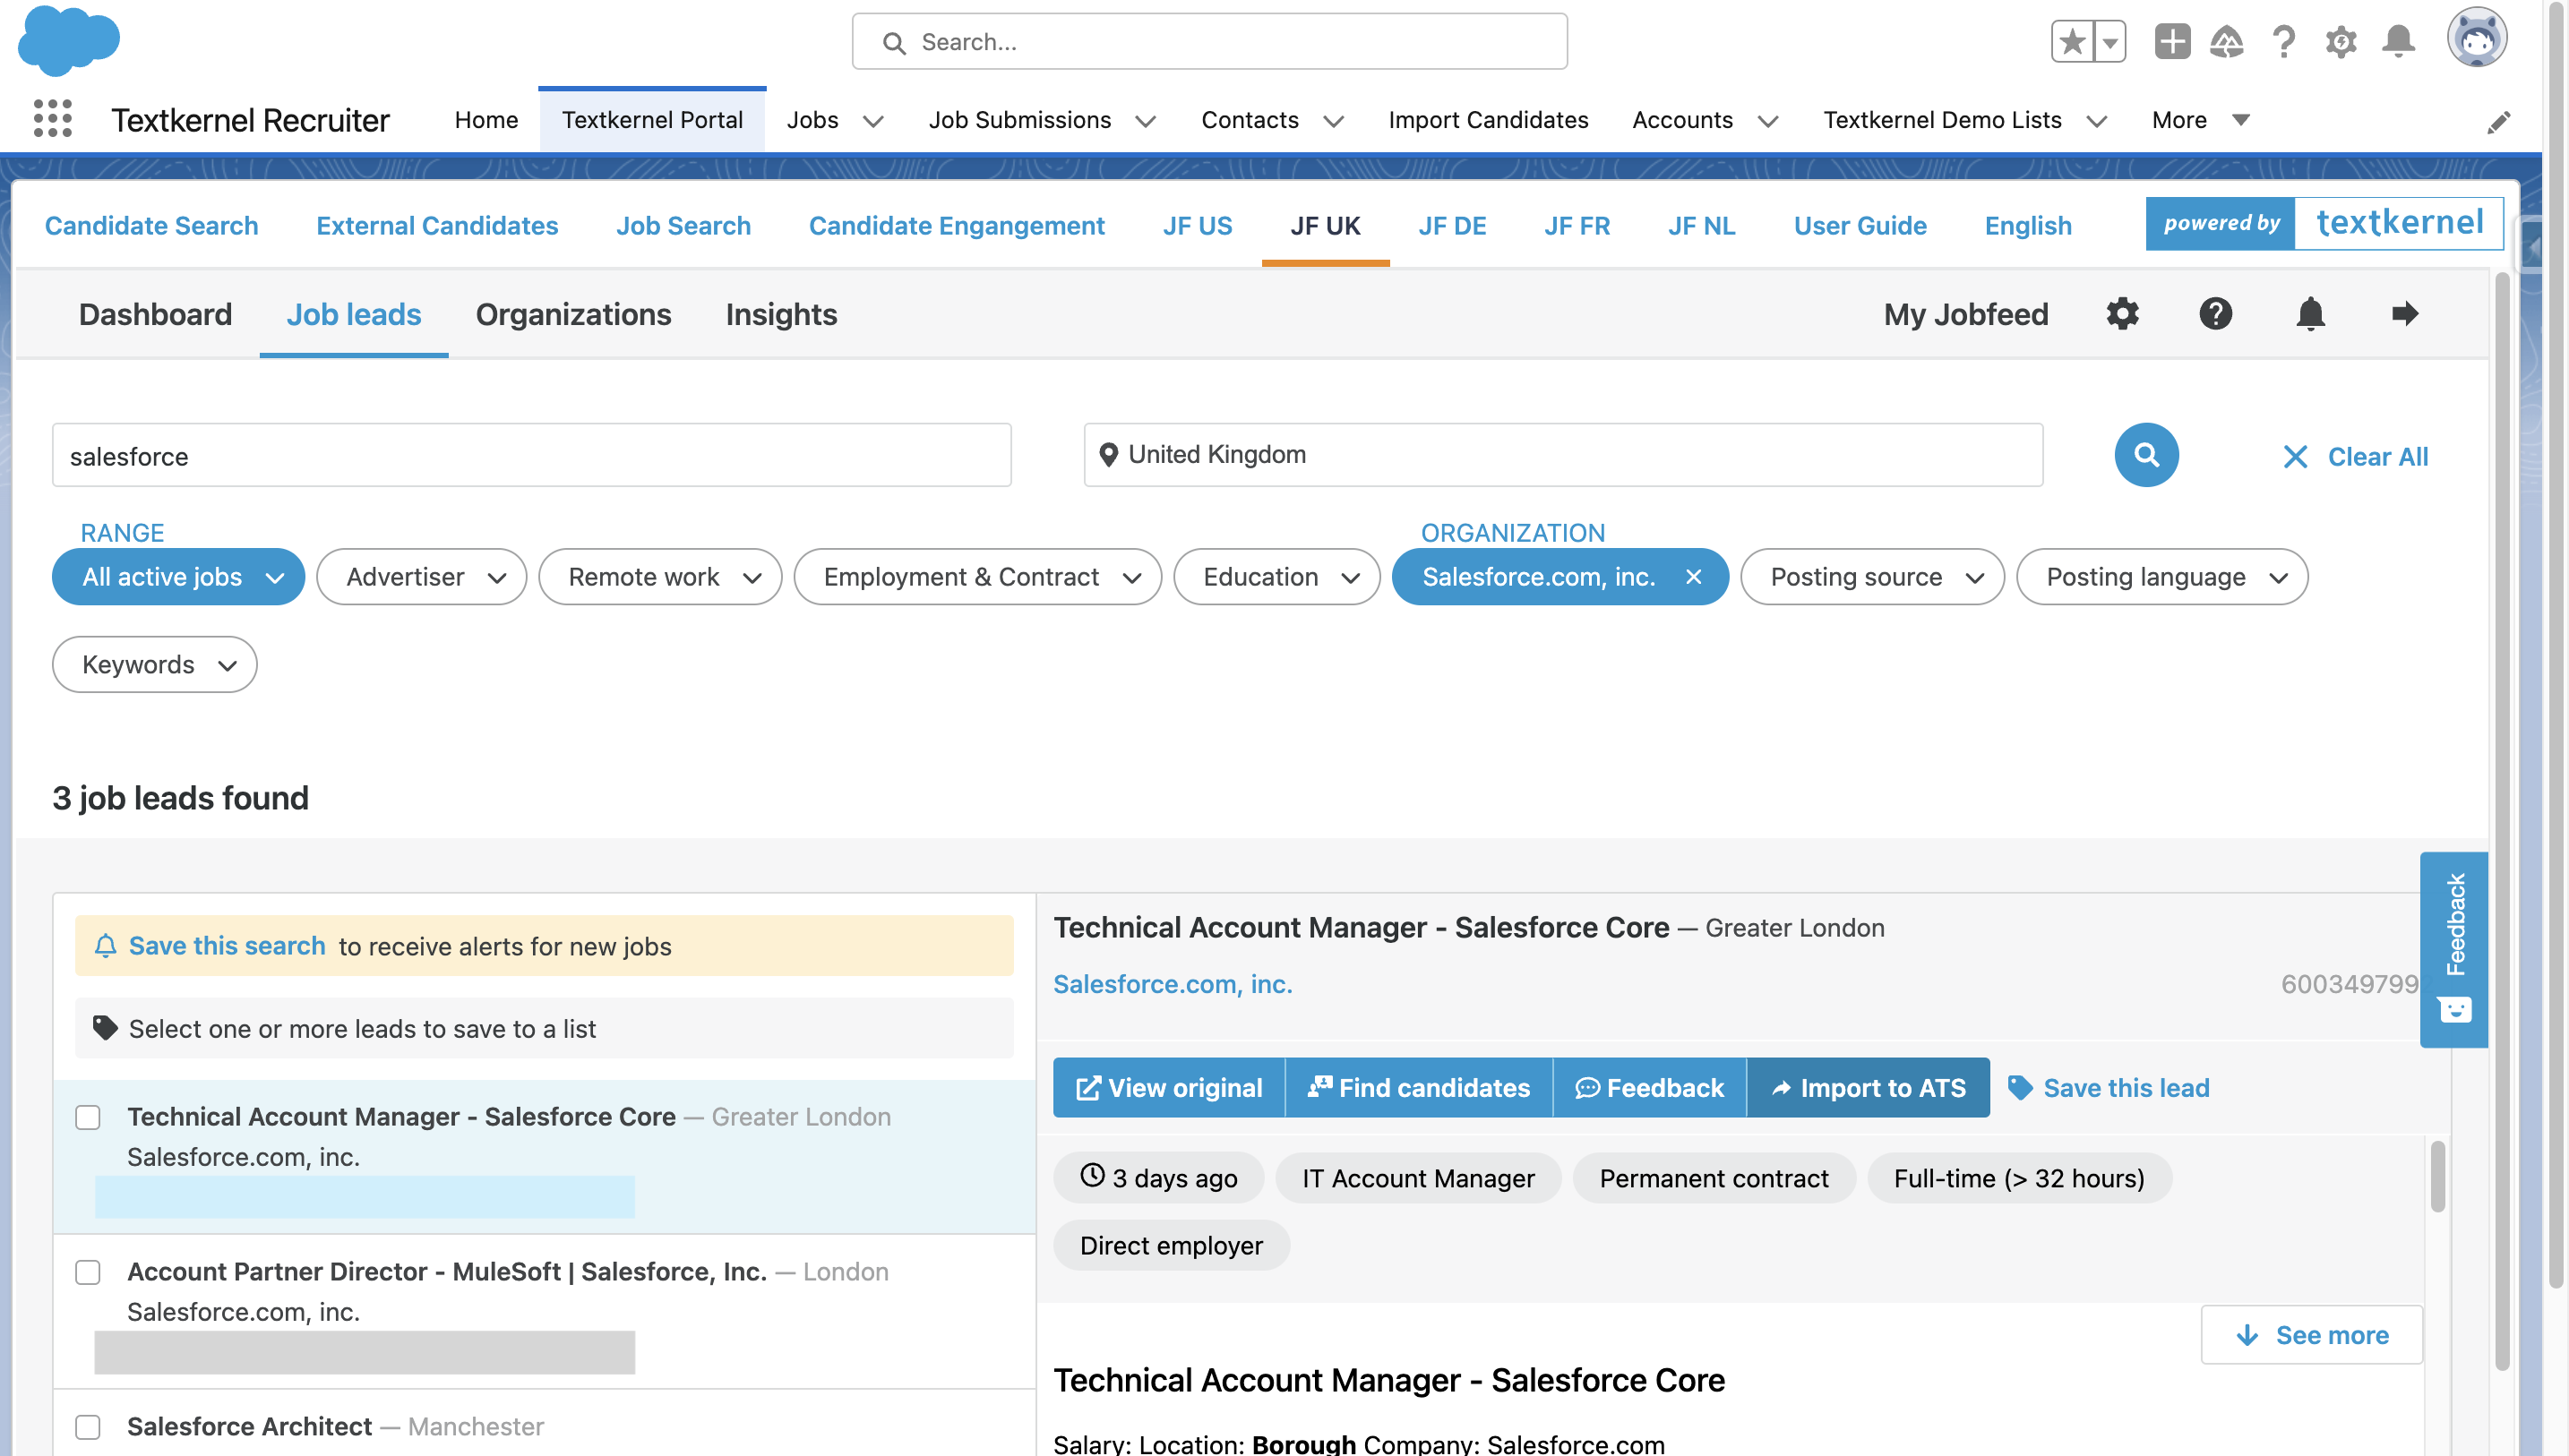Click the Jobfeed logout arrow icon
2569x1456 pixels.
point(2404,314)
